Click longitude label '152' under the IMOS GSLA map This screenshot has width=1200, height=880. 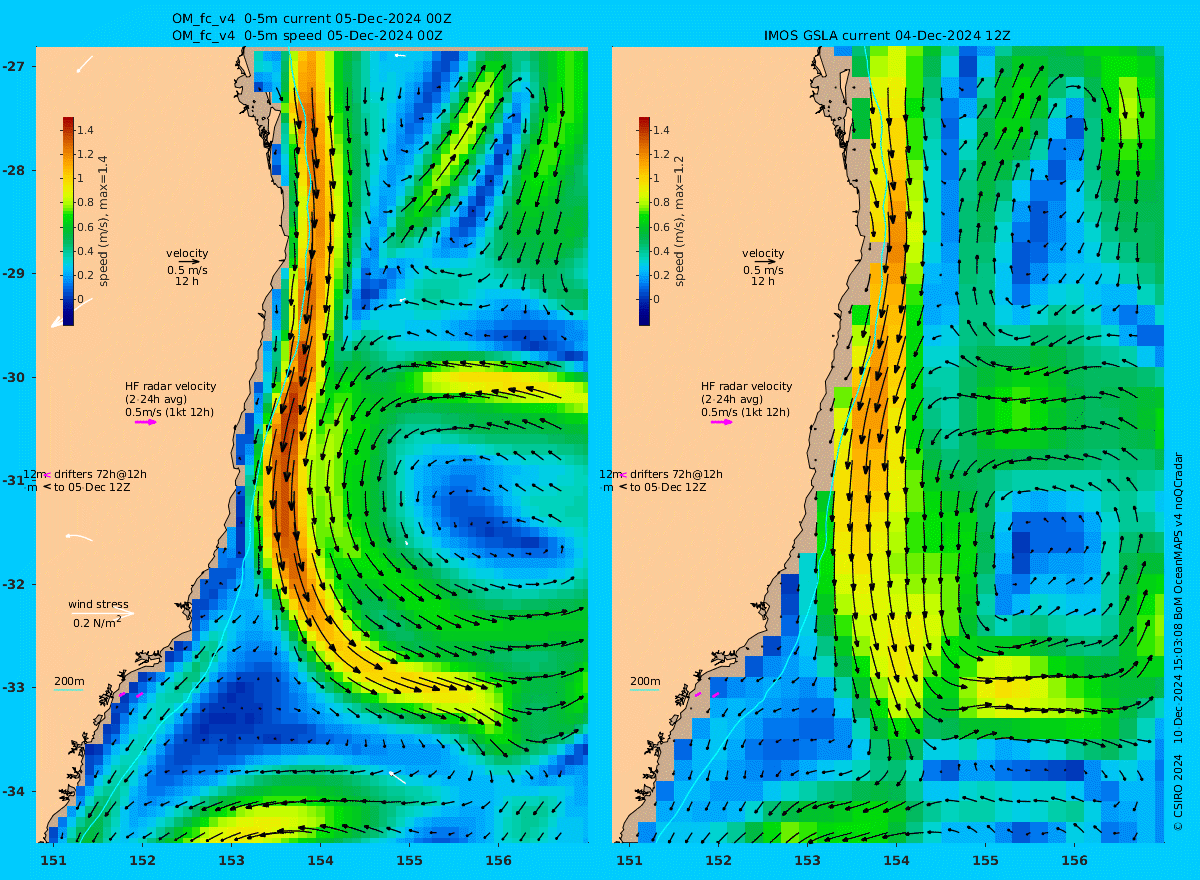[718, 860]
